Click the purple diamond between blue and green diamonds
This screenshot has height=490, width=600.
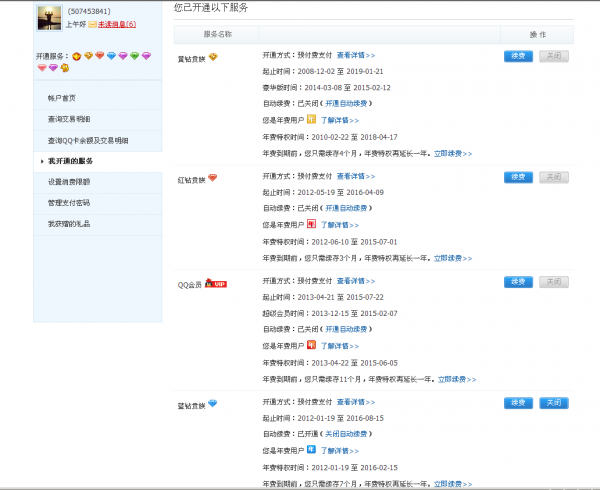(123, 56)
